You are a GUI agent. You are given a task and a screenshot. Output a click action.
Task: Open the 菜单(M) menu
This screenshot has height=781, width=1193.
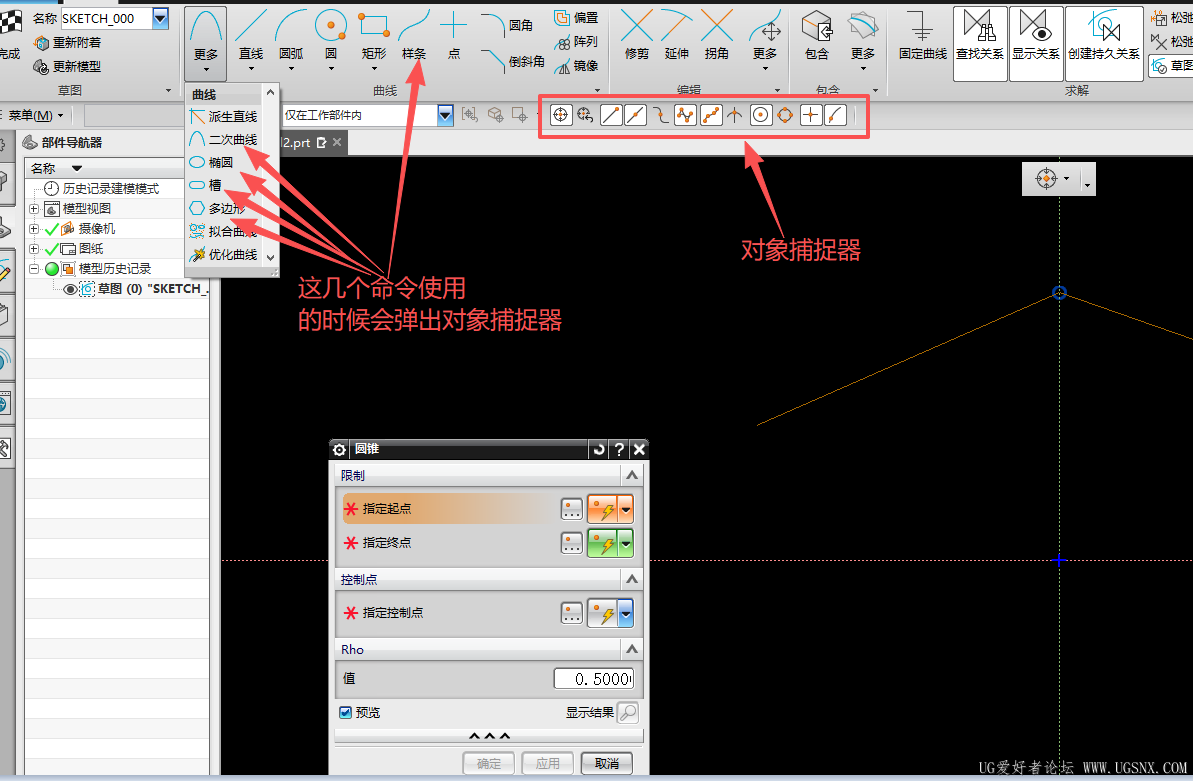coord(35,116)
